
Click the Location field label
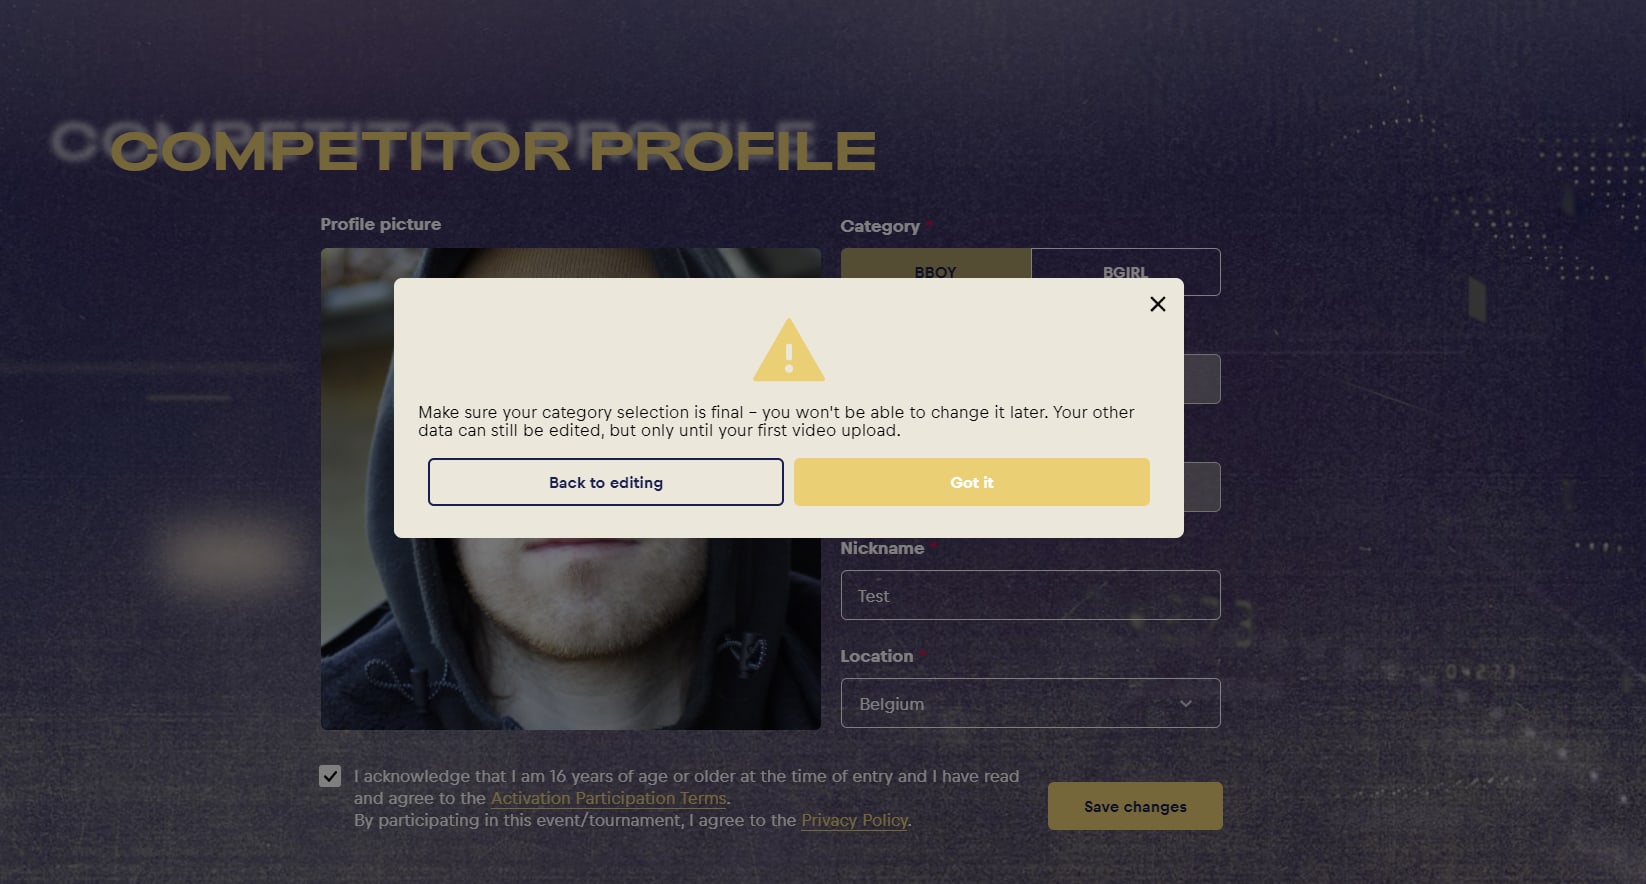coord(877,656)
